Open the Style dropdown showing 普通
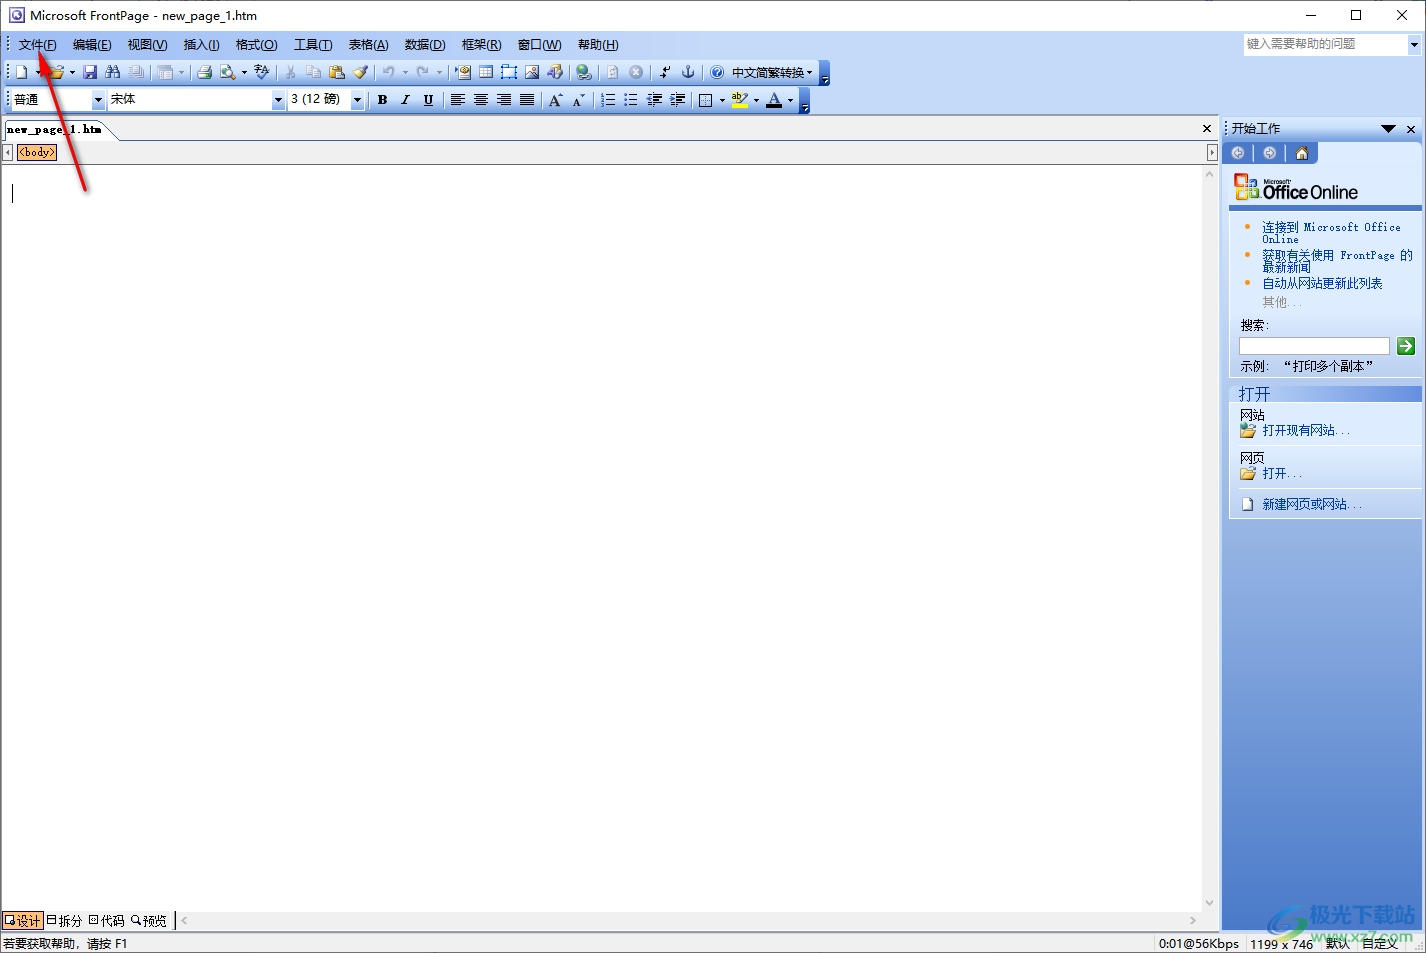1426x953 pixels. pos(98,100)
